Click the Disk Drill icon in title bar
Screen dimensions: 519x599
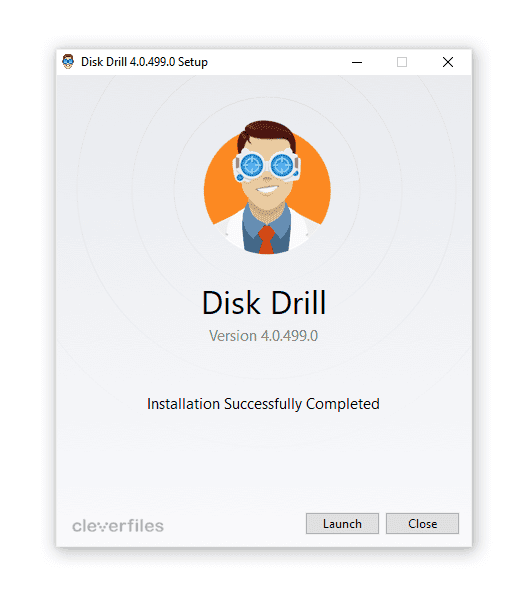coord(68,62)
